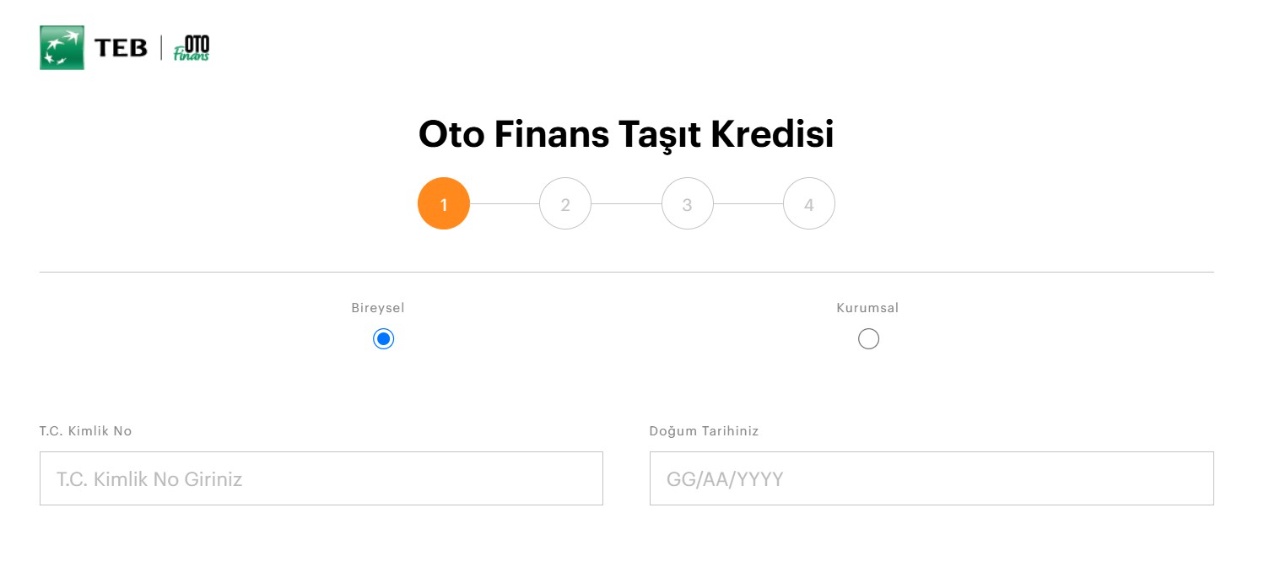Click the connector line between steps 2 and 3

(x=626, y=204)
